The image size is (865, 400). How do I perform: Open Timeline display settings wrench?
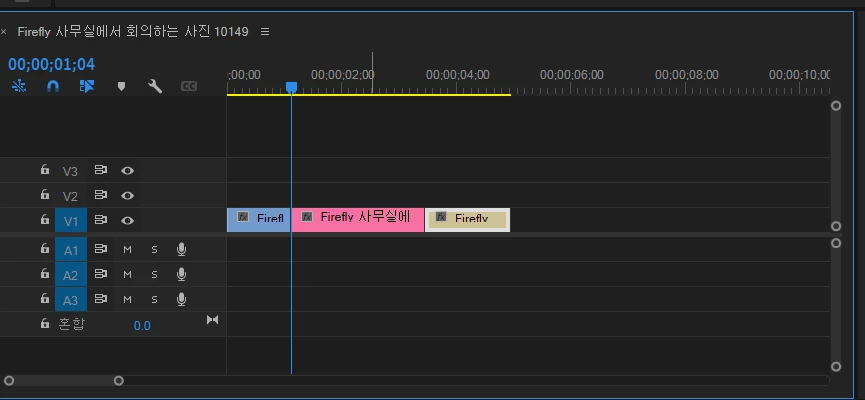[155, 86]
